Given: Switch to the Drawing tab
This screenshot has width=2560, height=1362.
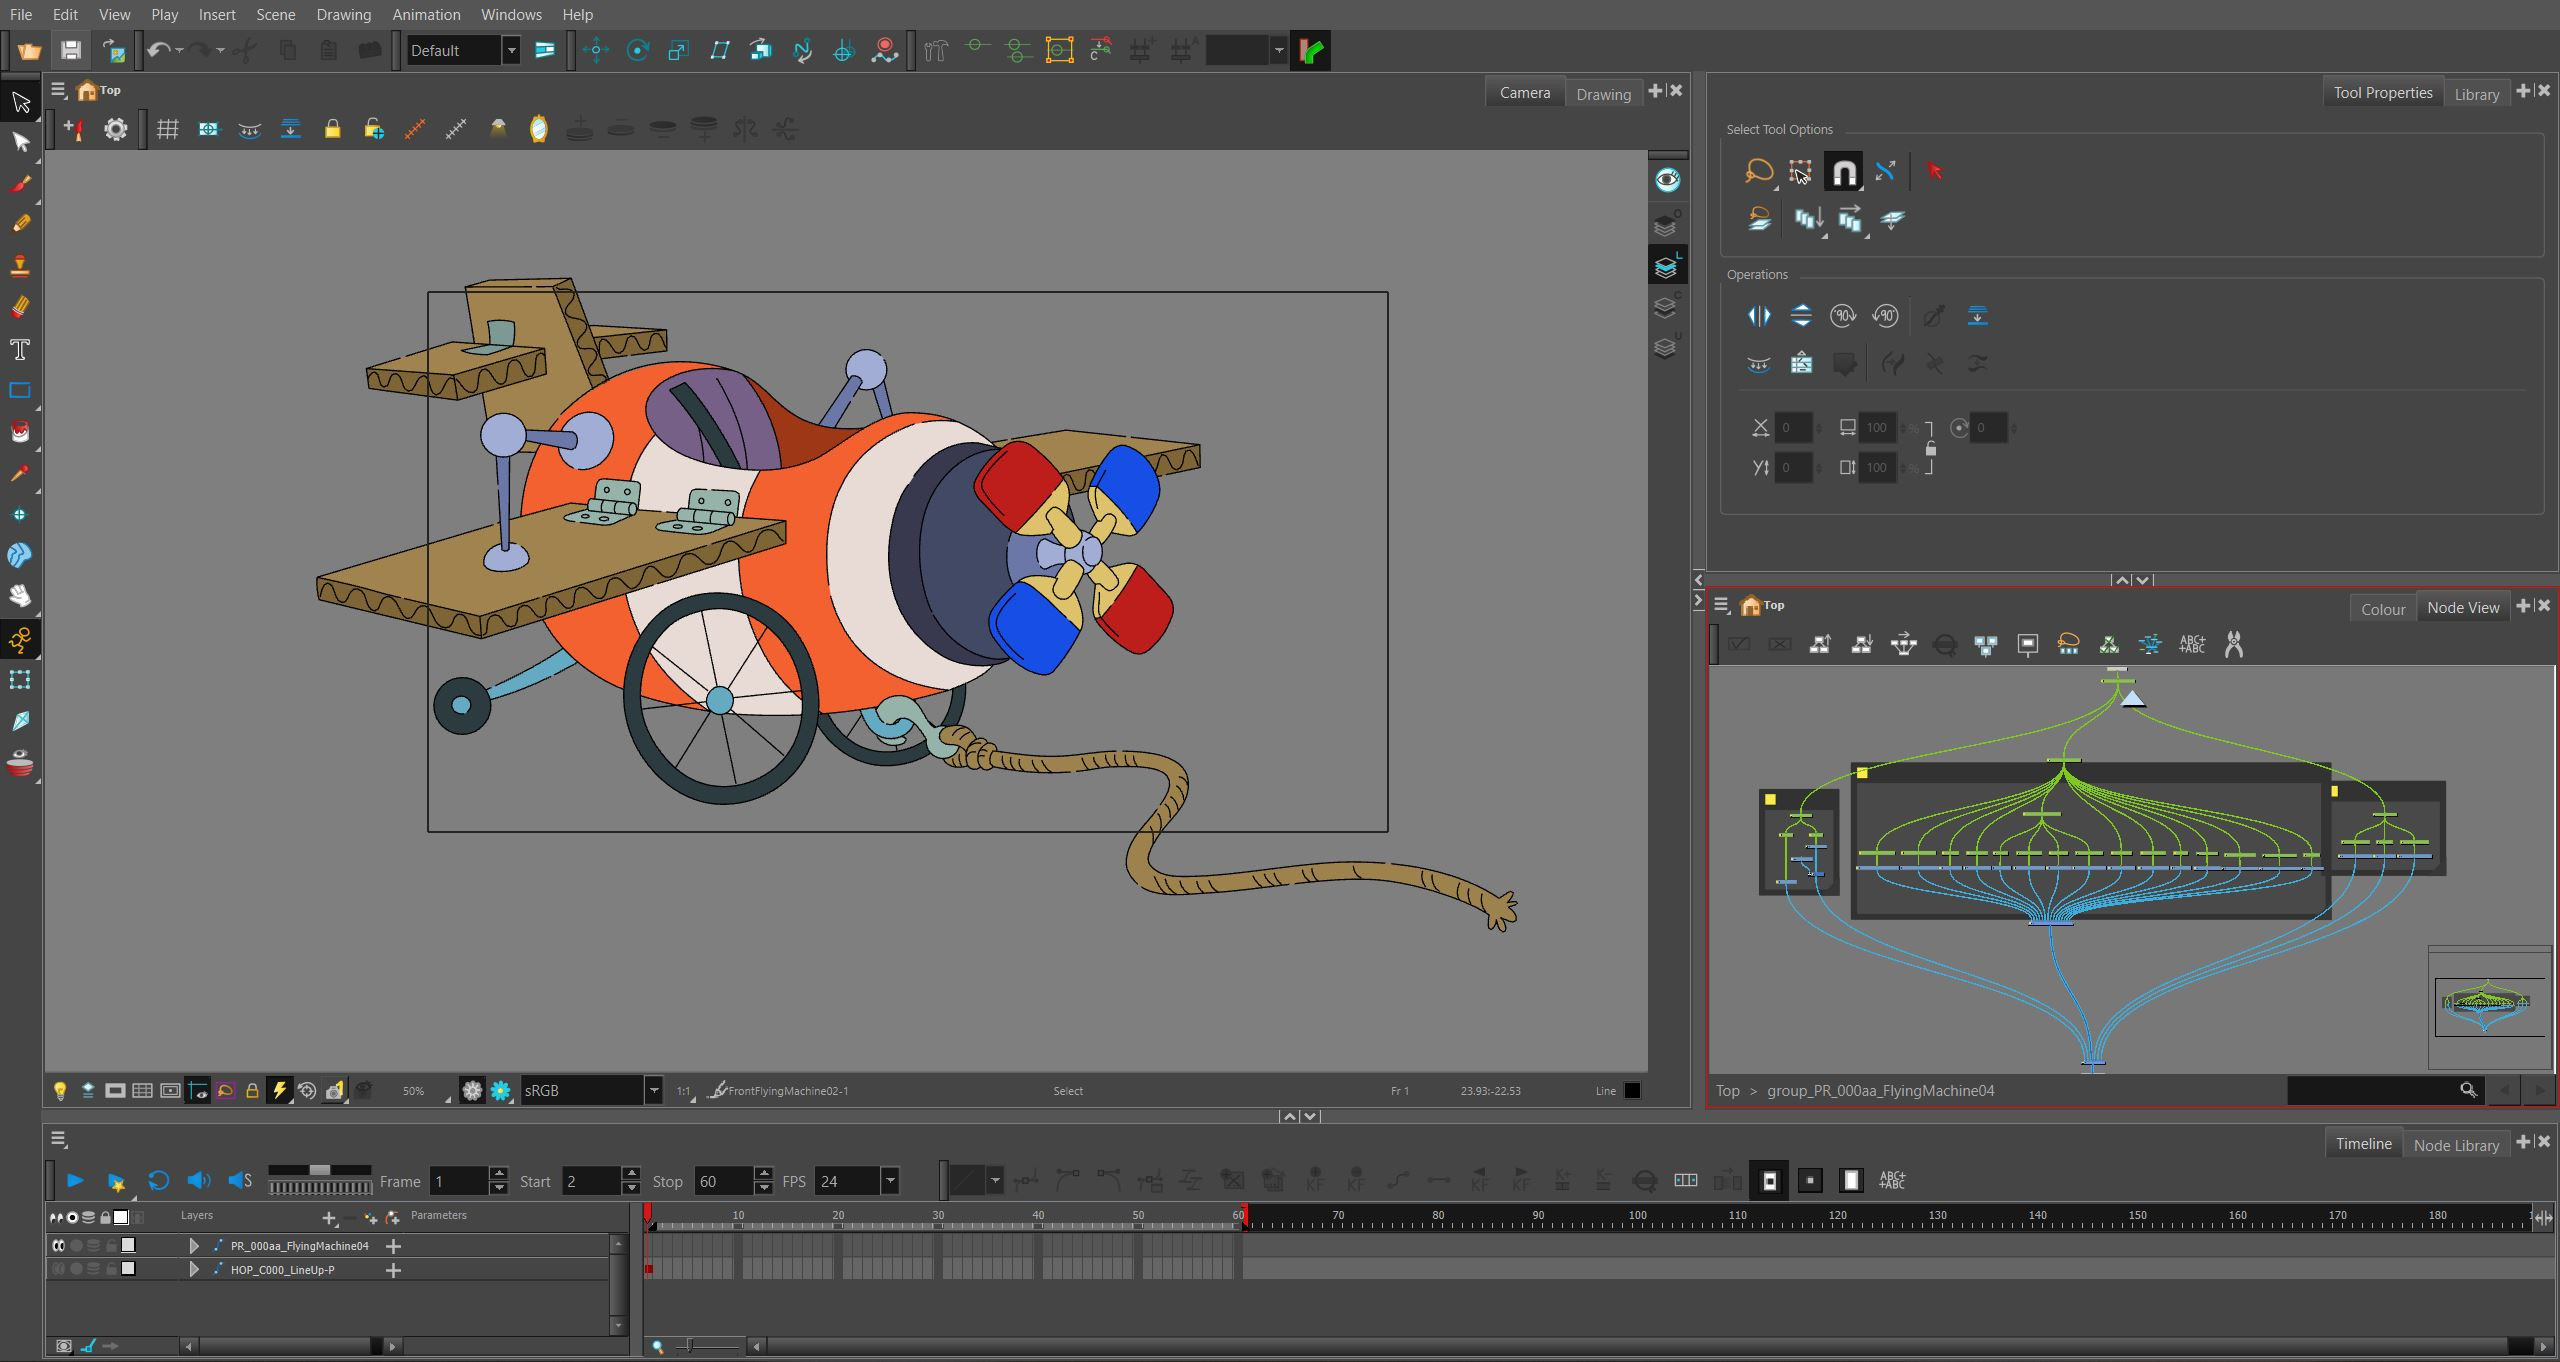Looking at the screenshot, I should pyautogui.click(x=1603, y=94).
